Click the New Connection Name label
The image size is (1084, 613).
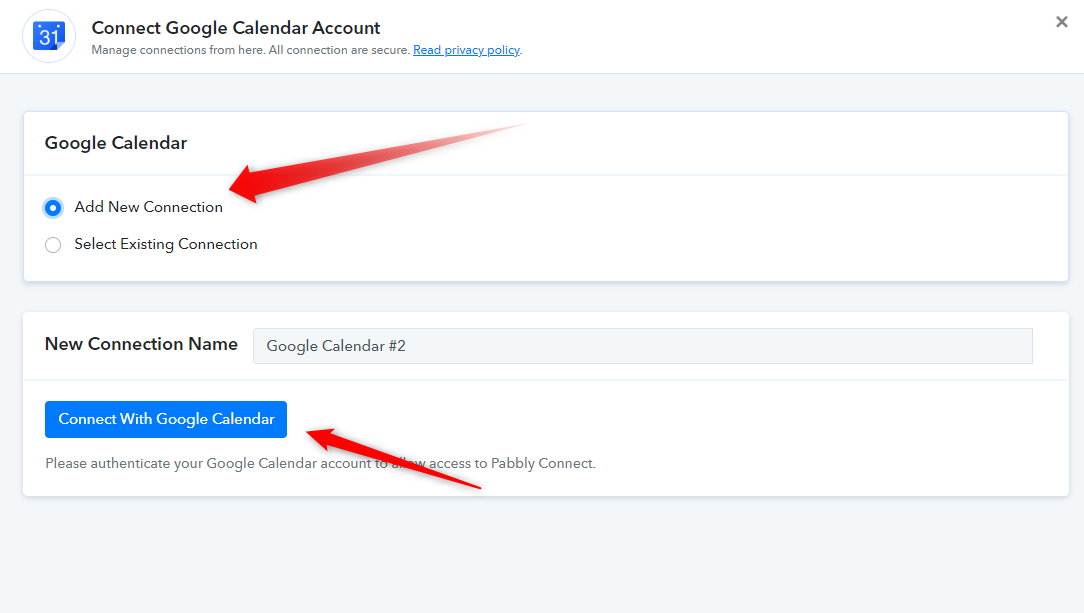click(141, 344)
